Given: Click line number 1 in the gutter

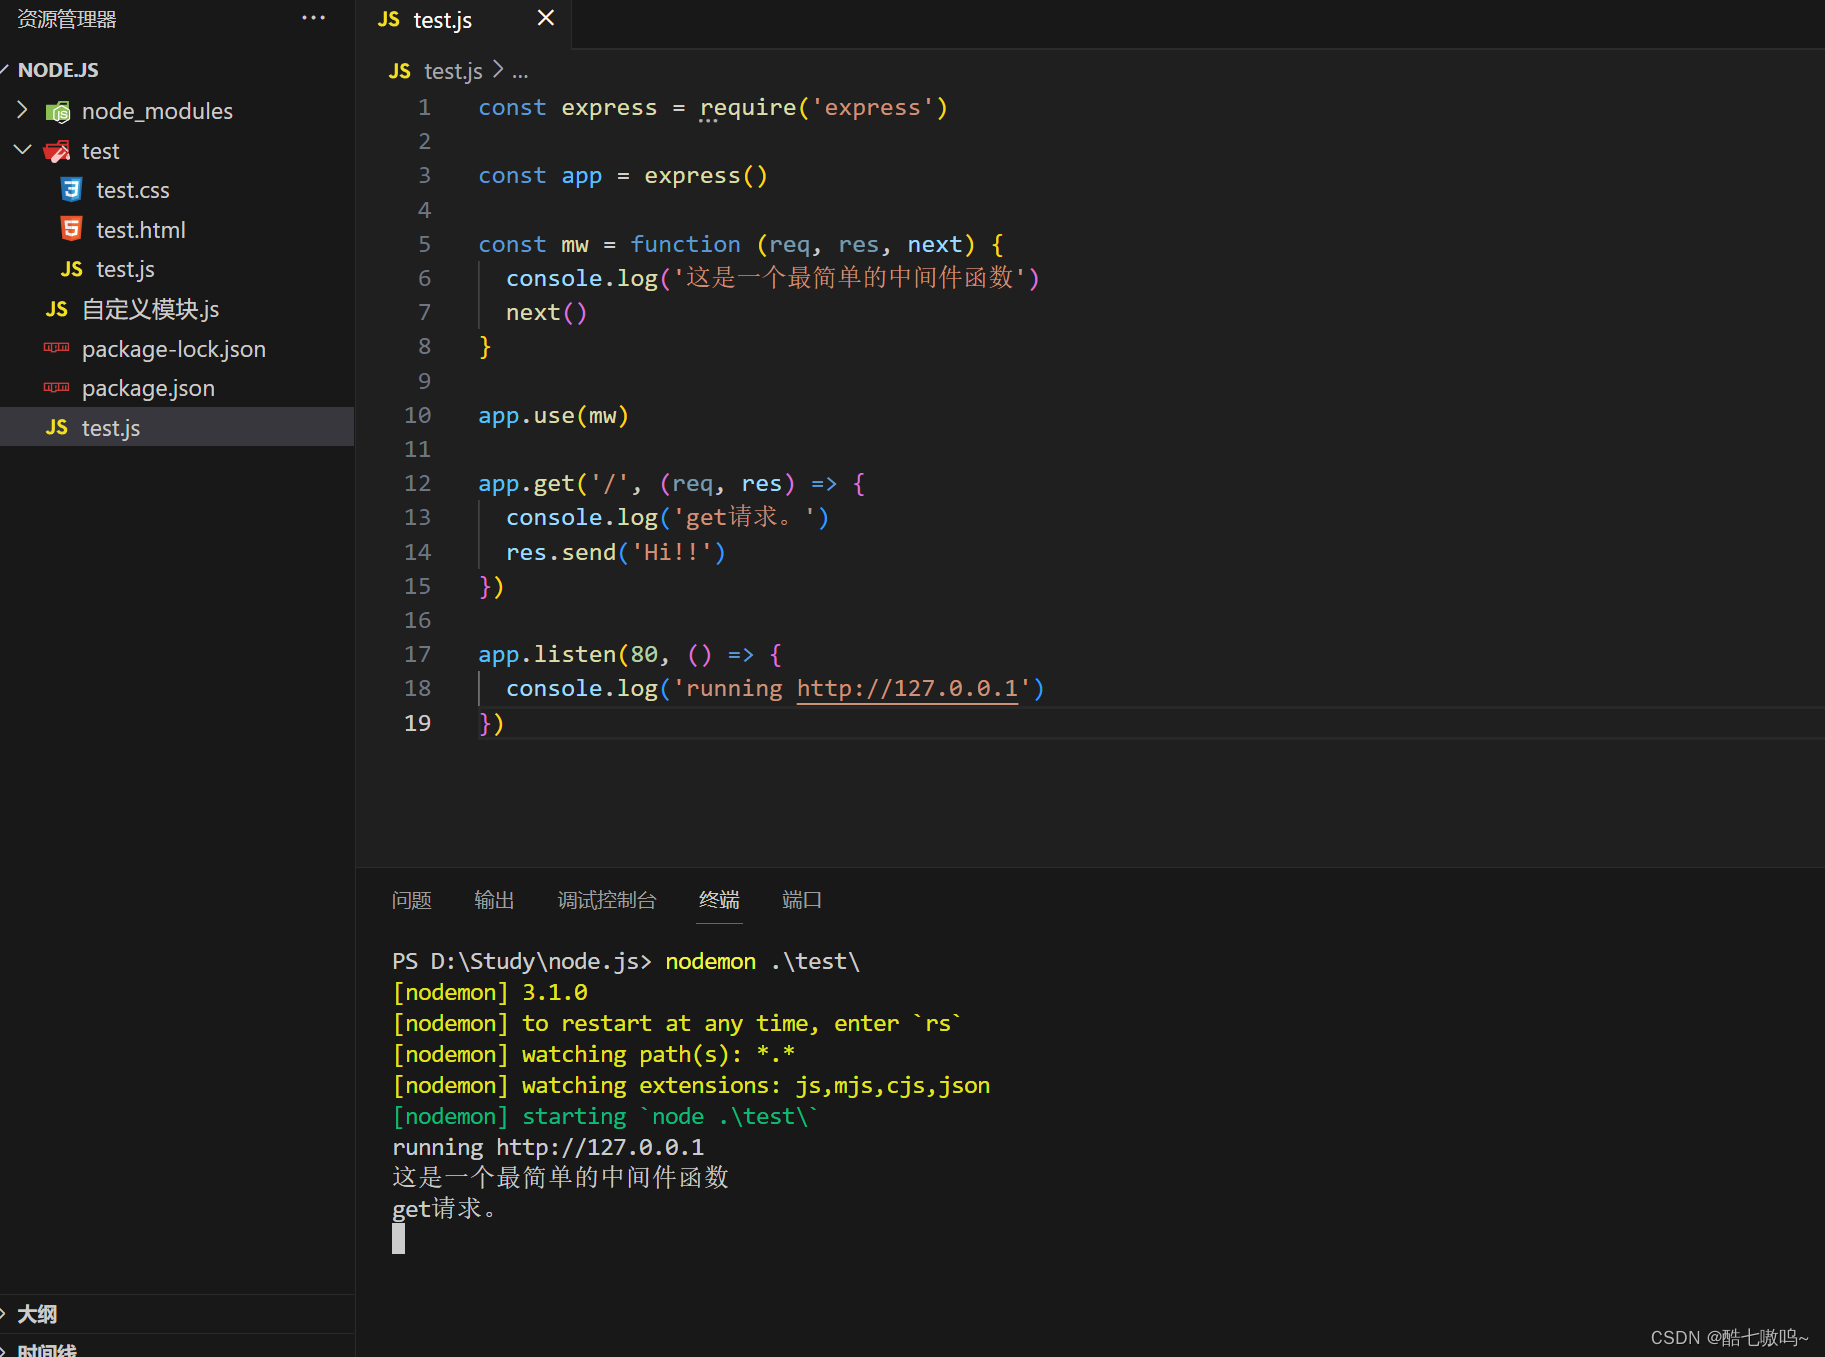Looking at the screenshot, I should pyautogui.click(x=424, y=108).
